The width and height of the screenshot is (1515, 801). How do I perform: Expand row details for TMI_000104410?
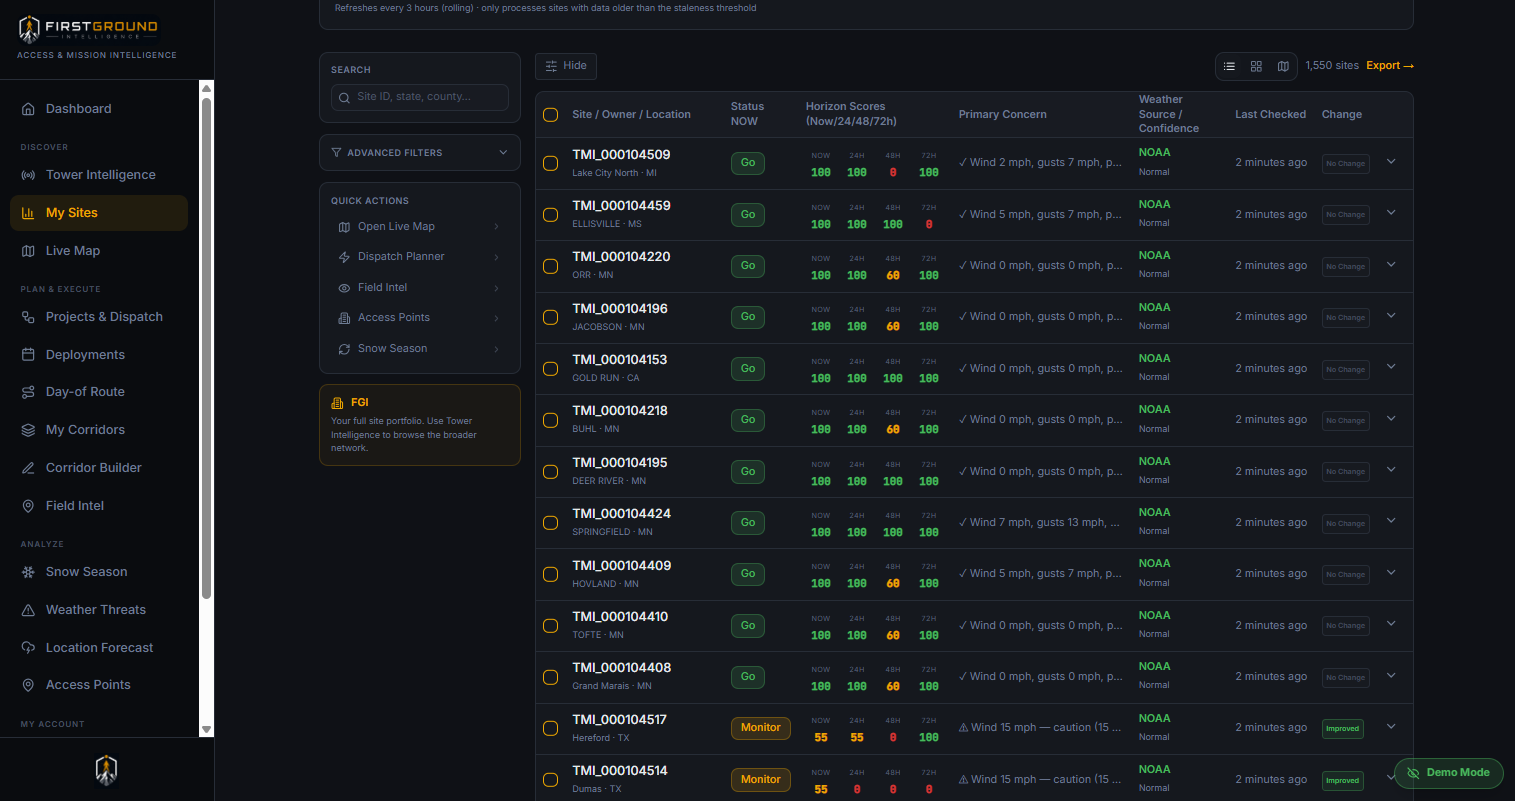[1390, 625]
